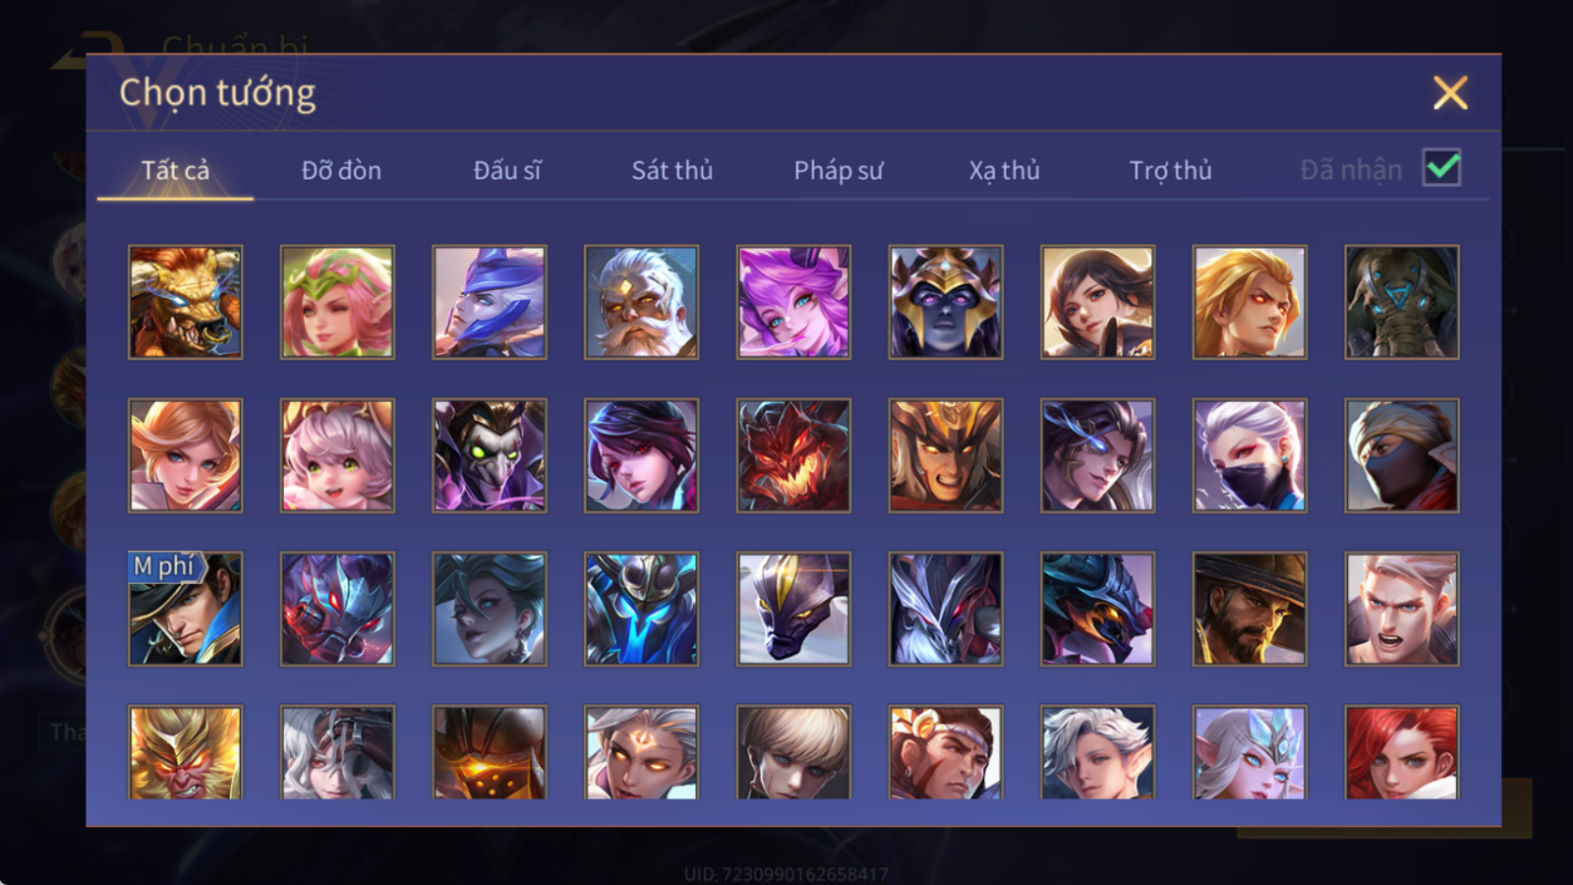
Task: Switch to the 'Đỡ đòn' tab
Action: pos(341,170)
